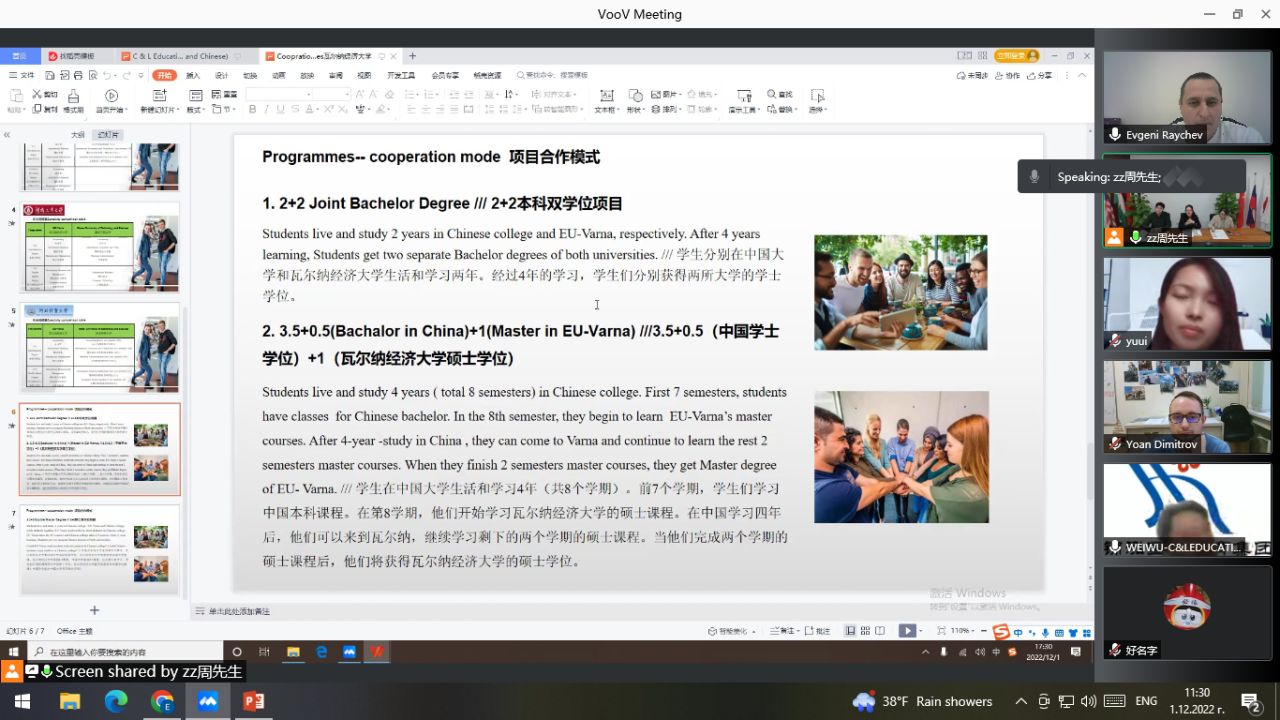
Task: Toggle Strikethrough formatting in the ribbon
Action: [295, 109]
